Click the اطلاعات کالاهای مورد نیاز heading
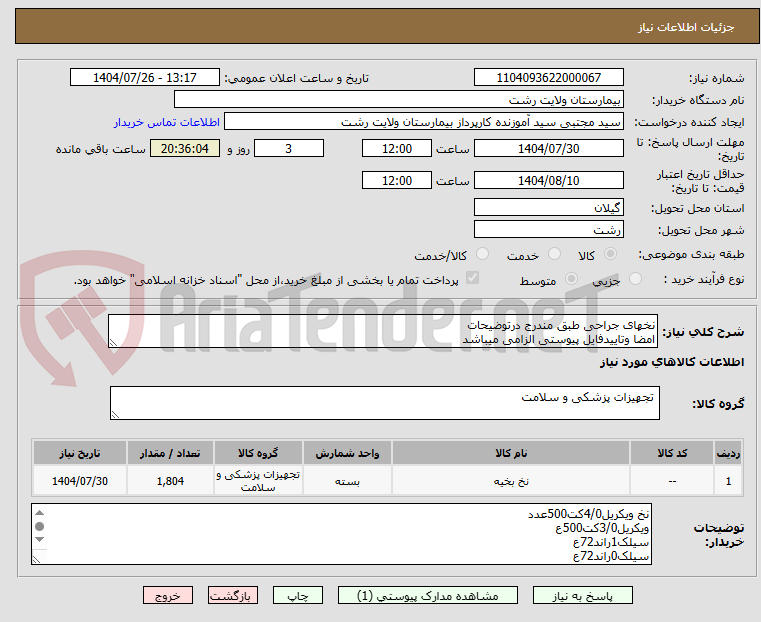 click(x=672, y=362)
